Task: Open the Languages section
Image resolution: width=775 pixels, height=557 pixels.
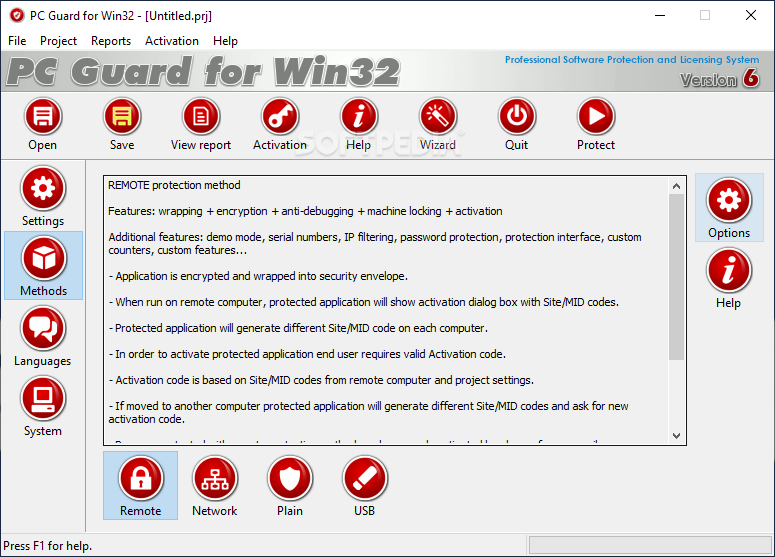Action: click(x=43, y=337)
